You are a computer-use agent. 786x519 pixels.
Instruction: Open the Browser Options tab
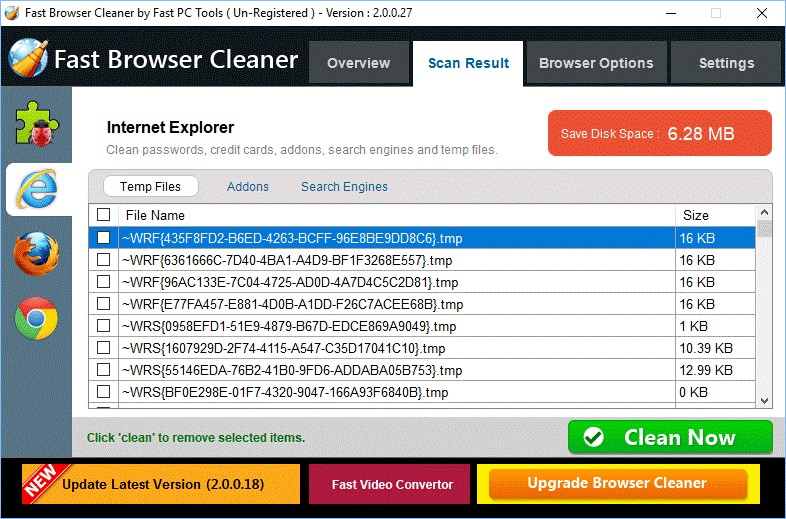pos(596,63)
